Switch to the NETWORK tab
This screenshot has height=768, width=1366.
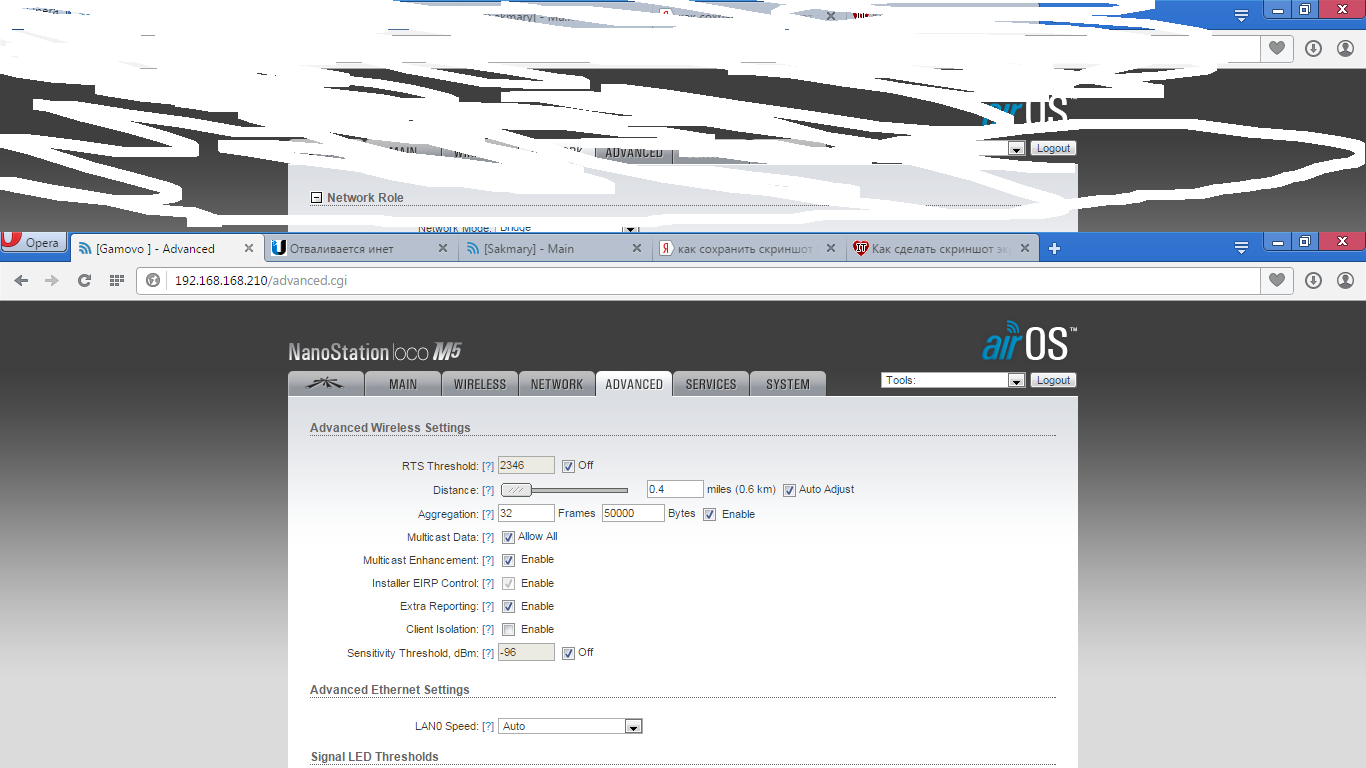click(x=557, y=384)
